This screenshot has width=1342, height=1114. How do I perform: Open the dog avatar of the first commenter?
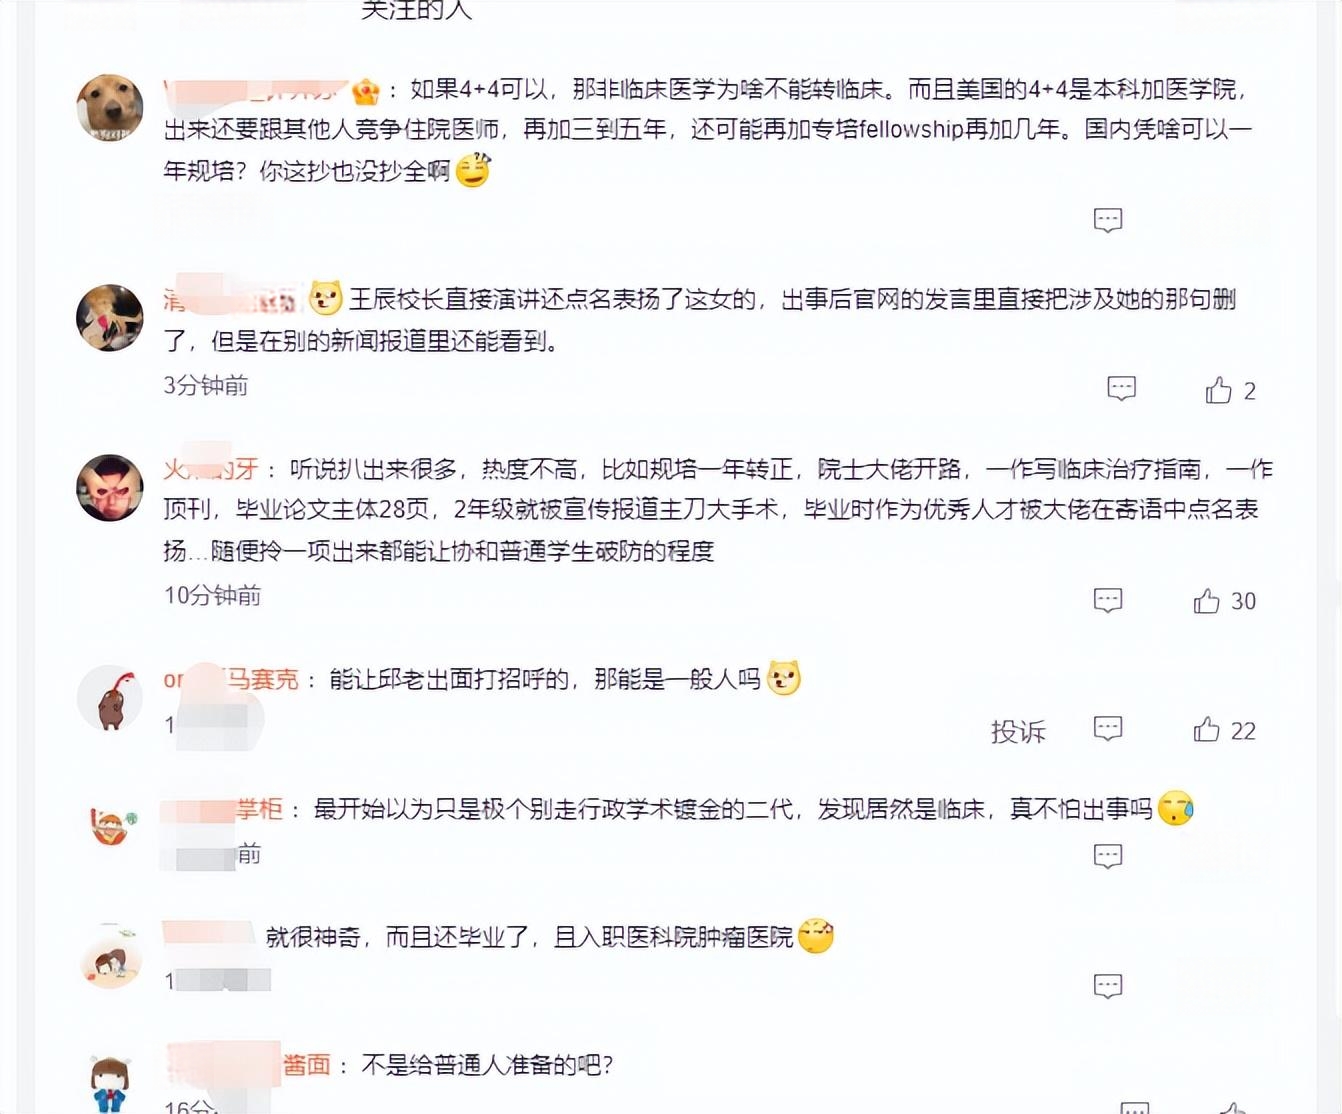[110, 107]
